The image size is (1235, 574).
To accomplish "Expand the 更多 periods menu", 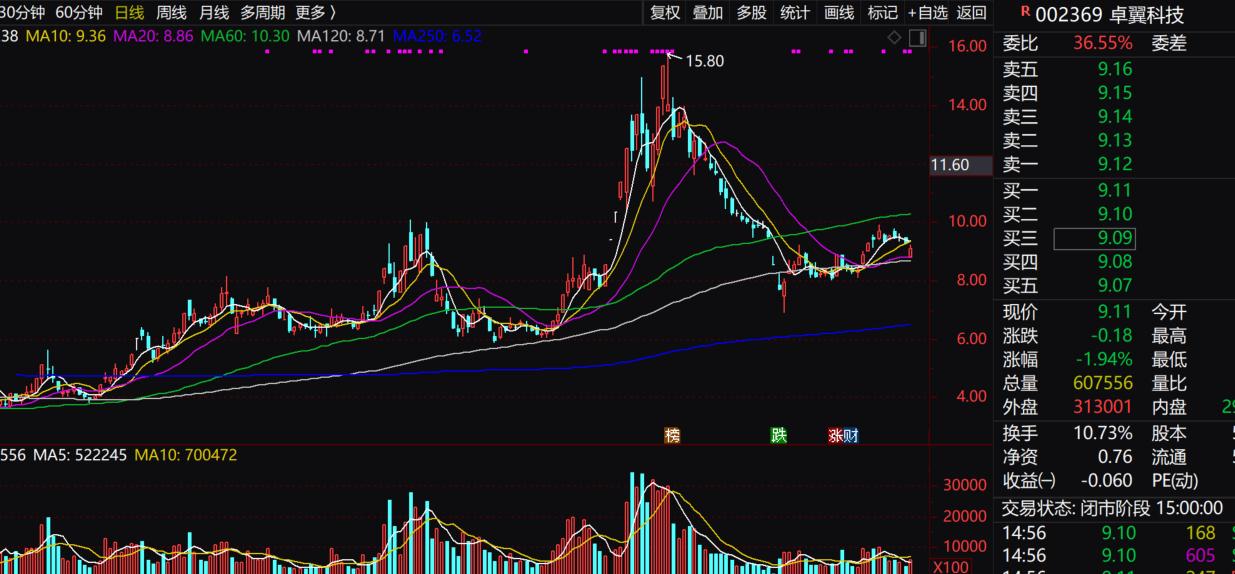I will click(316, 12).
